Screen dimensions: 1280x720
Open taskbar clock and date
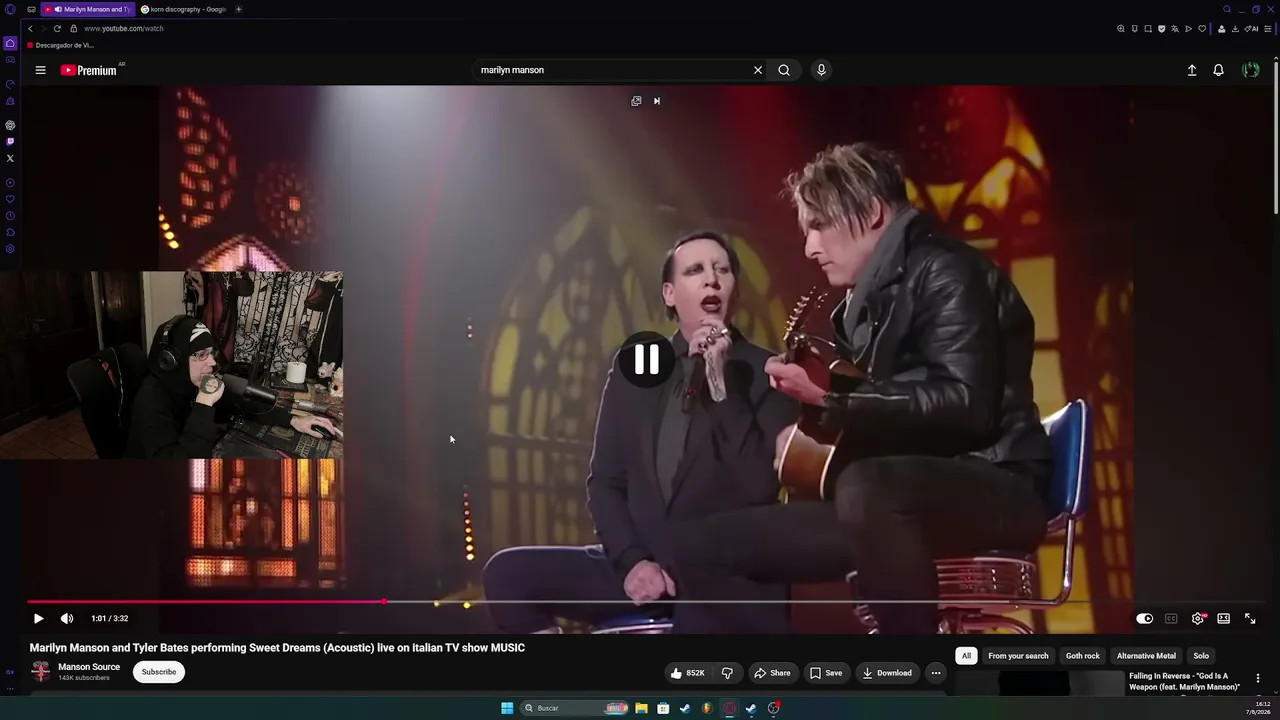pos(1258,708)
